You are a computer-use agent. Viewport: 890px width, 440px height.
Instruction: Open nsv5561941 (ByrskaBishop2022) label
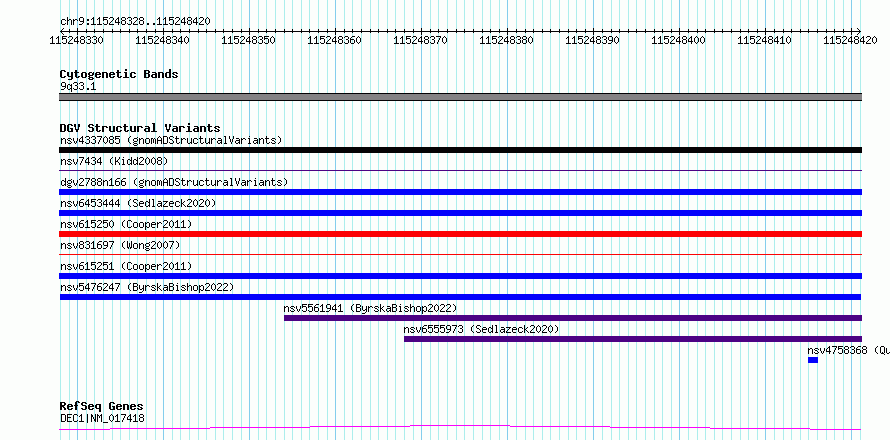(x=370, y=308)
